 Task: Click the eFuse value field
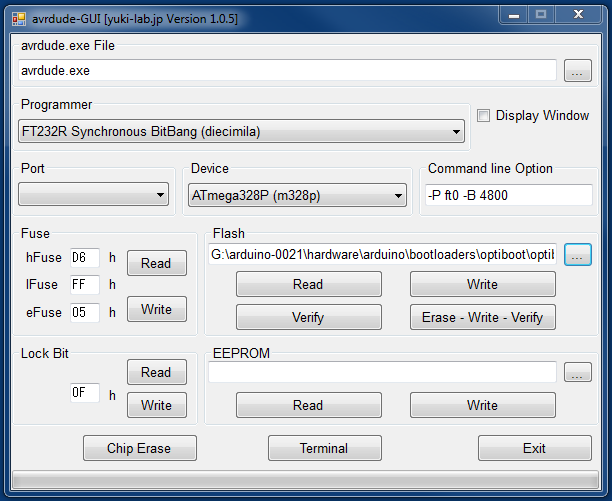[85, 312]
